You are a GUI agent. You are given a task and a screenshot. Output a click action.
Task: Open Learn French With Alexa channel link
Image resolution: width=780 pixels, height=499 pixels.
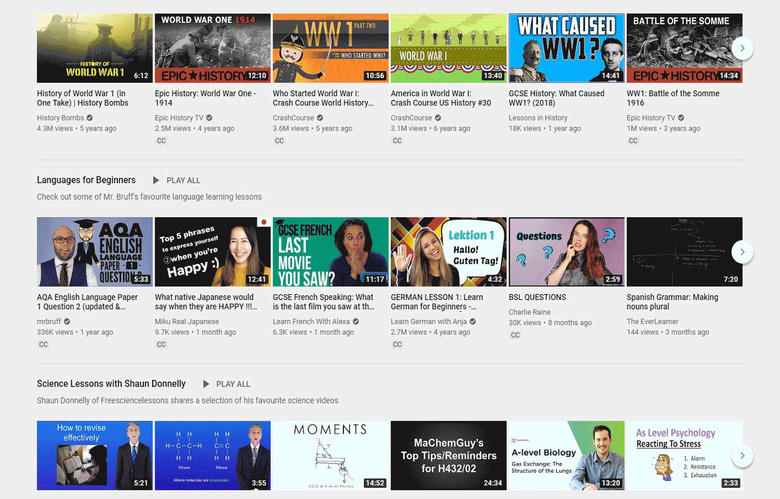(x=311, y=321)
